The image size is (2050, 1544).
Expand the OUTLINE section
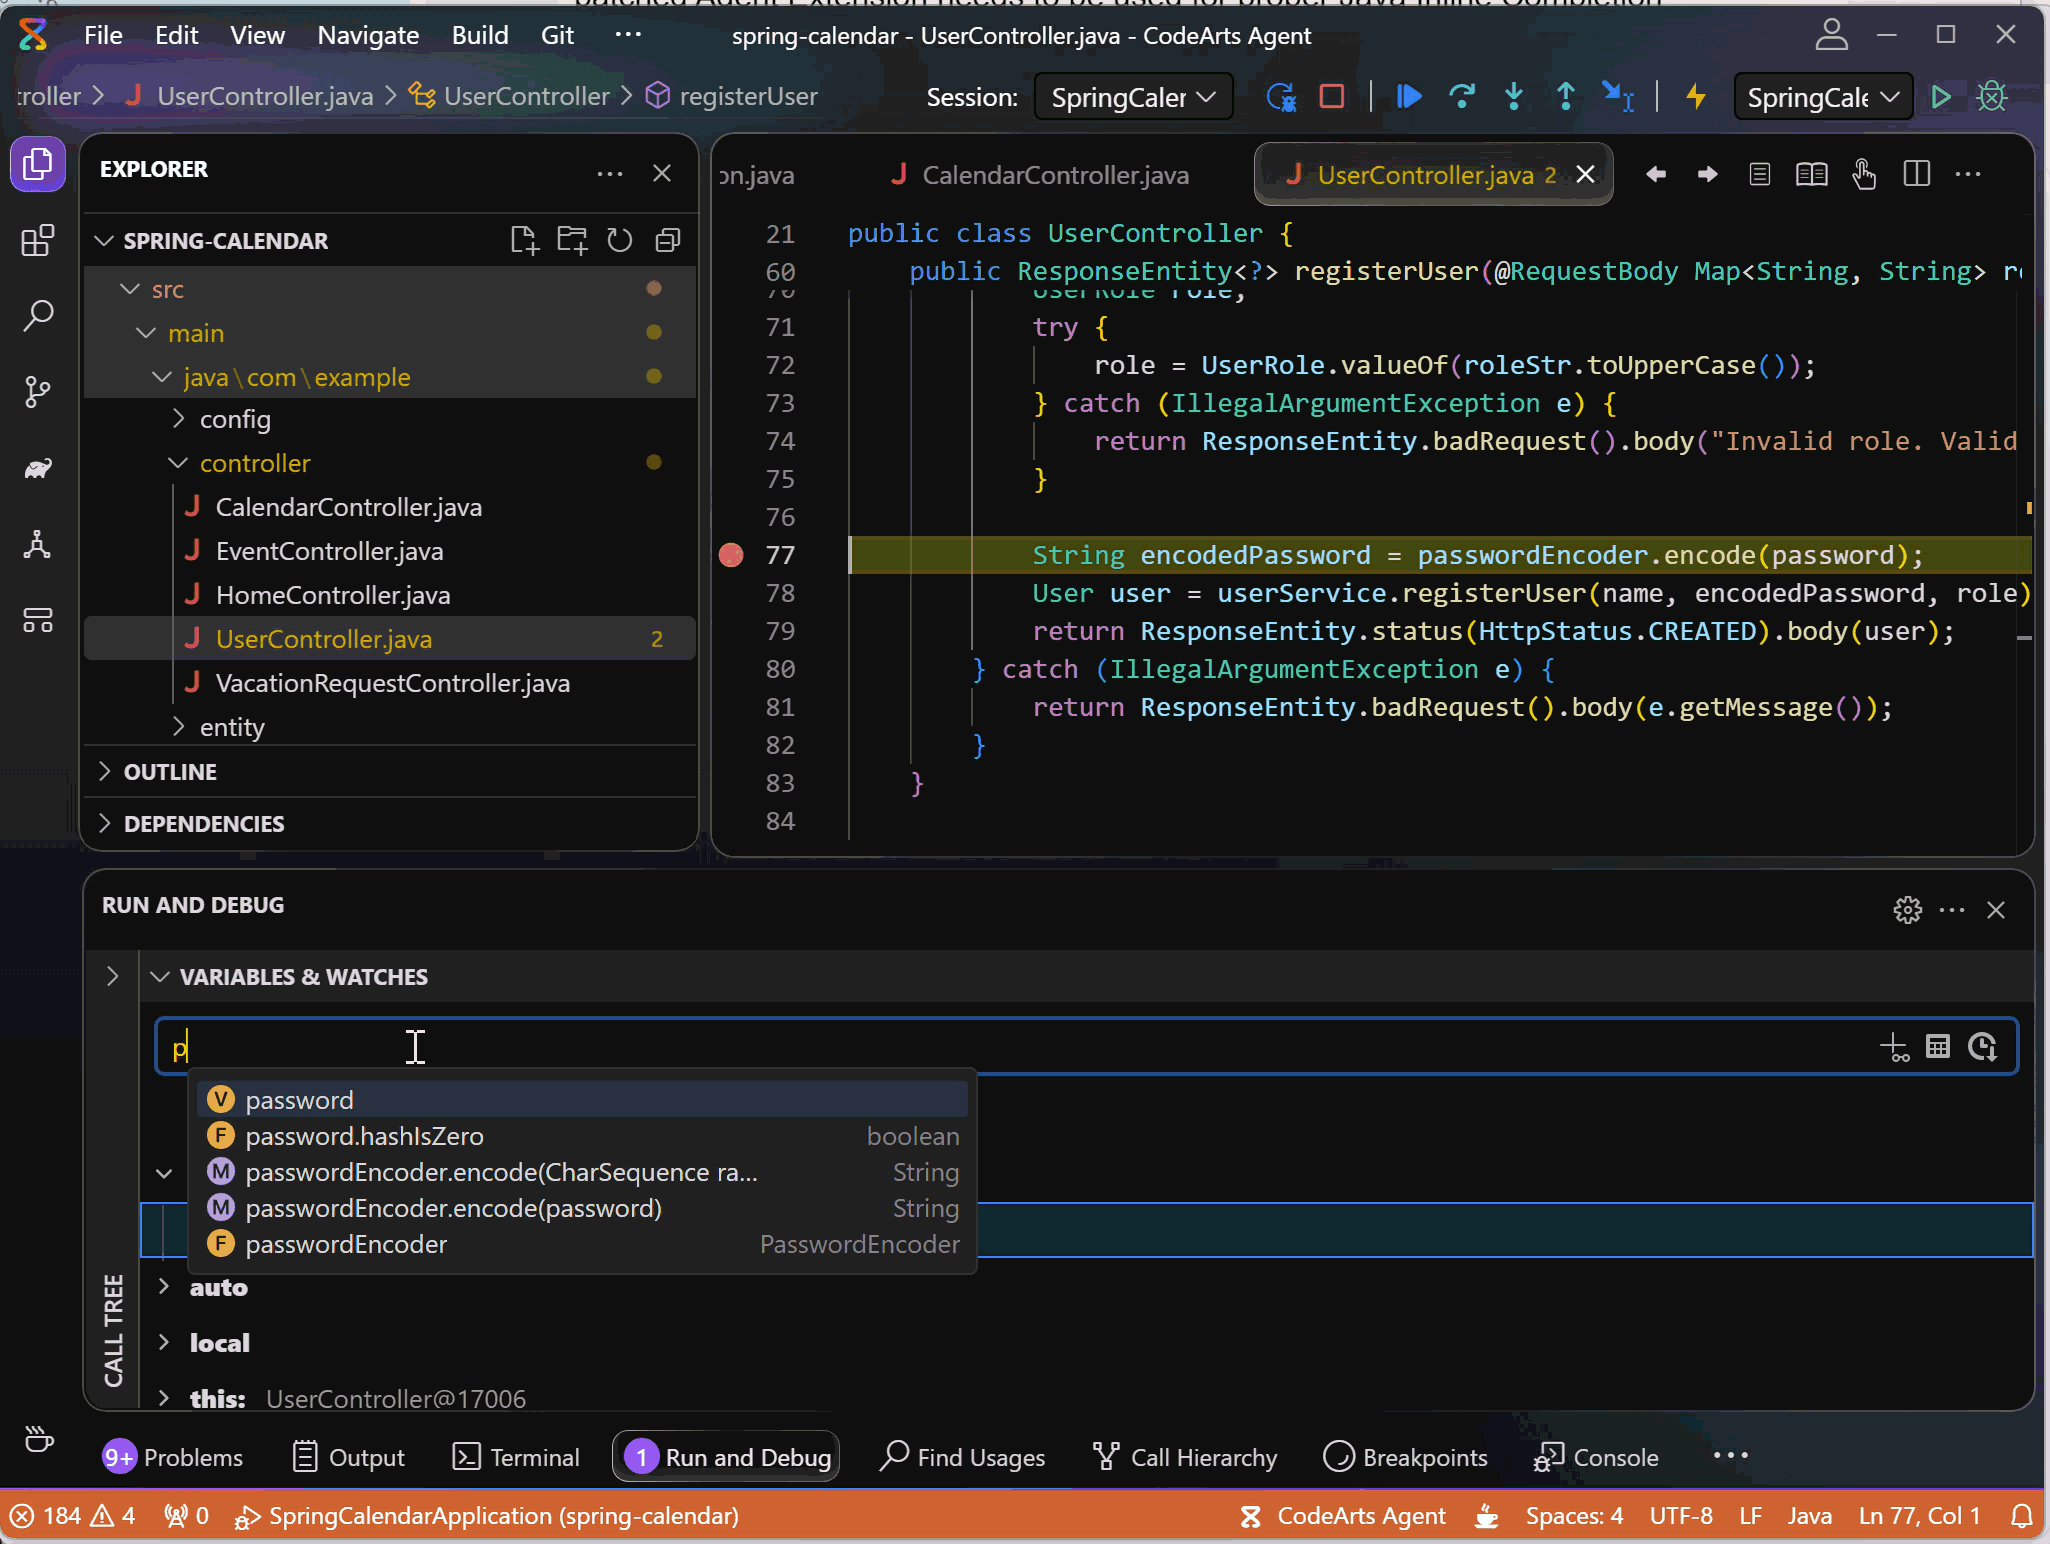coord(170,771)
